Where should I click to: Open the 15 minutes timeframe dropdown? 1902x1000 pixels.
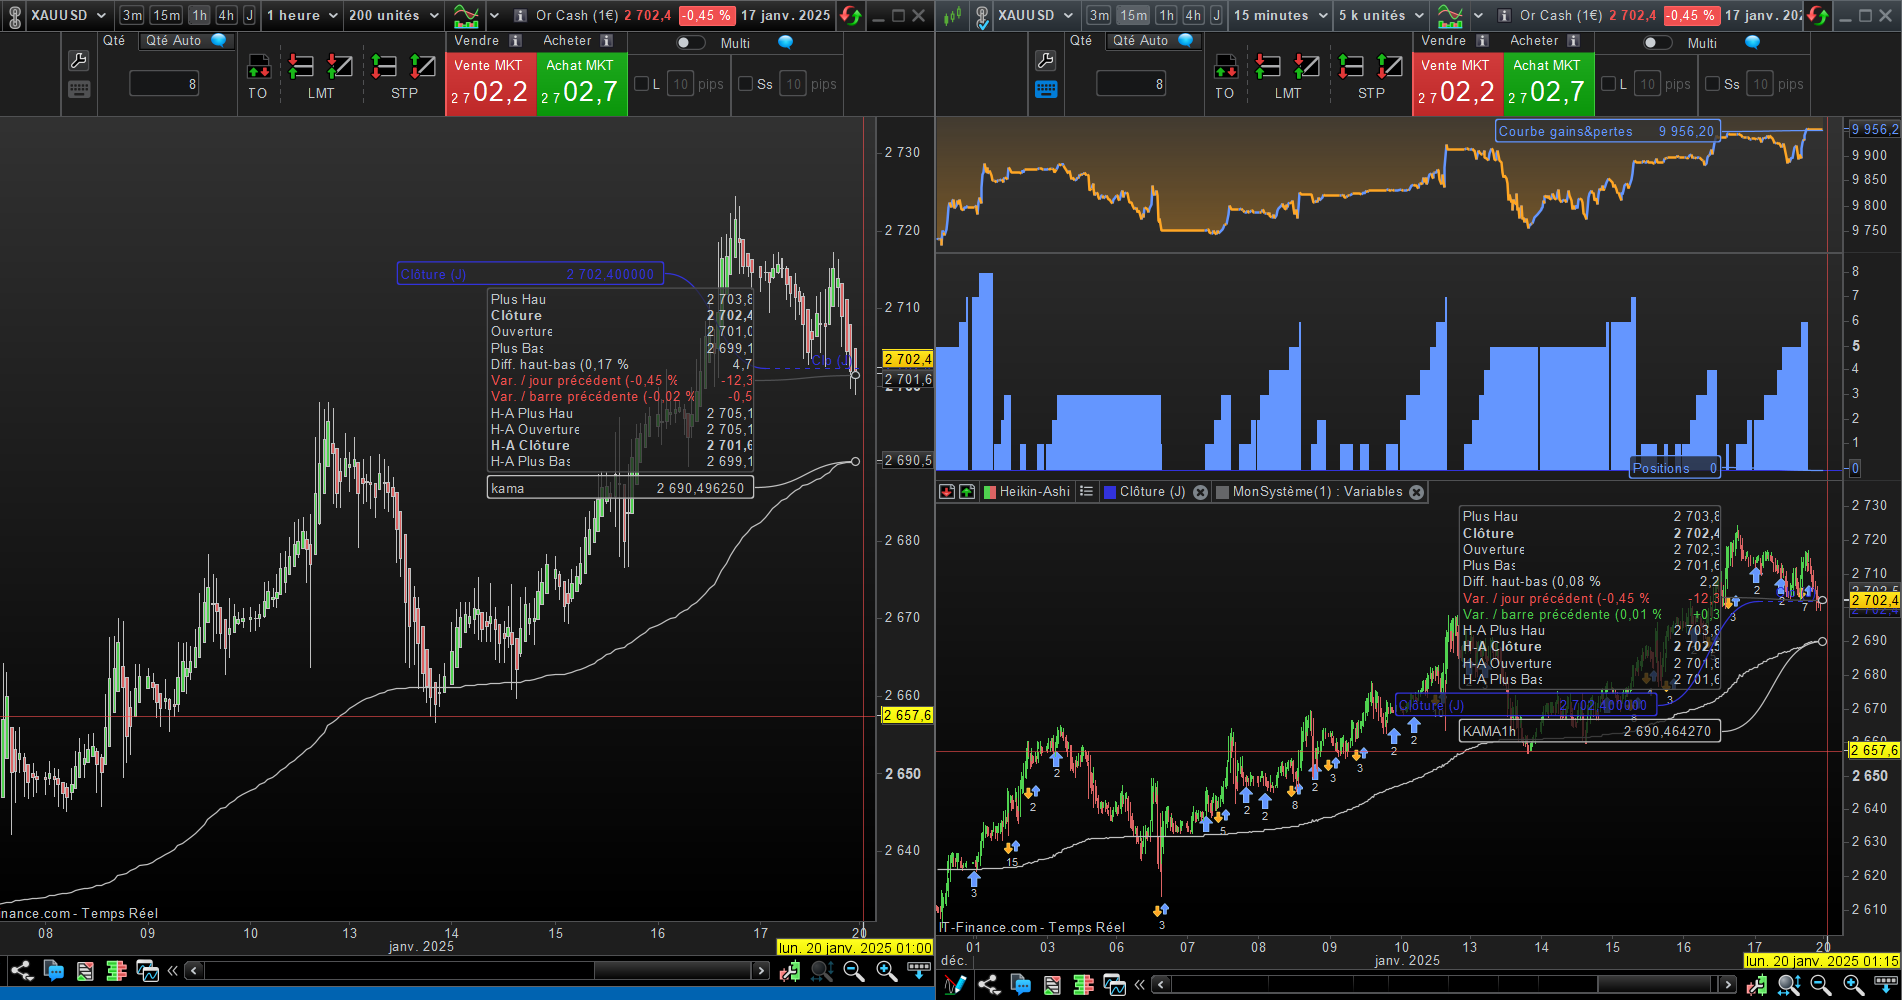1280,16
